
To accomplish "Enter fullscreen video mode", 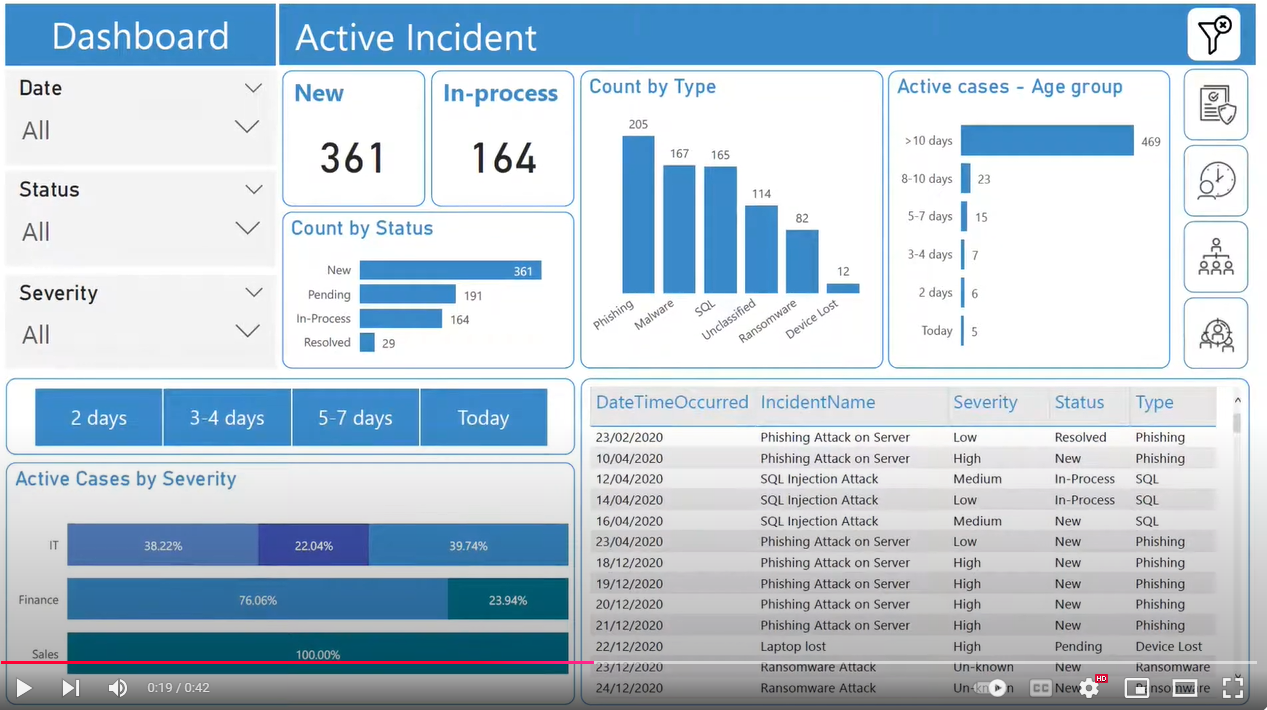I will tap(1232, 688).
